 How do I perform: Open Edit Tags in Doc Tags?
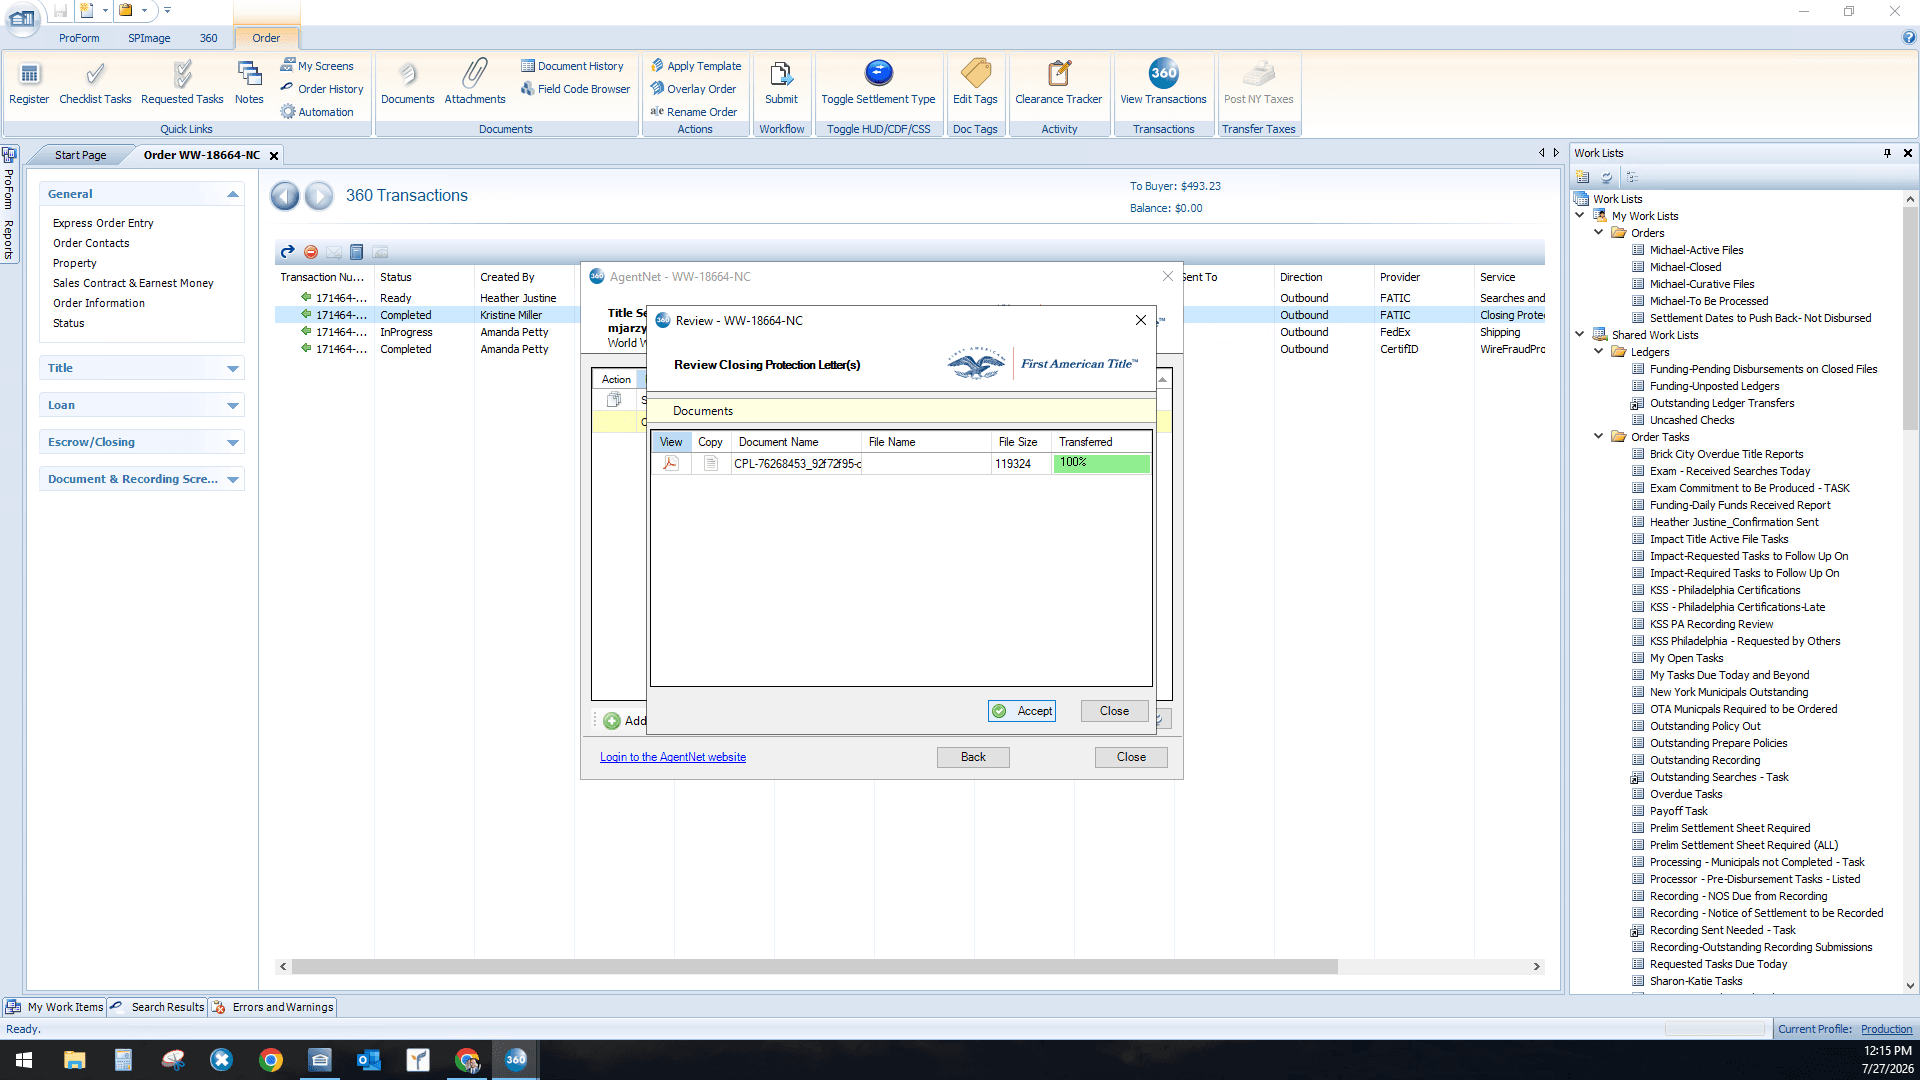(975, 82)
